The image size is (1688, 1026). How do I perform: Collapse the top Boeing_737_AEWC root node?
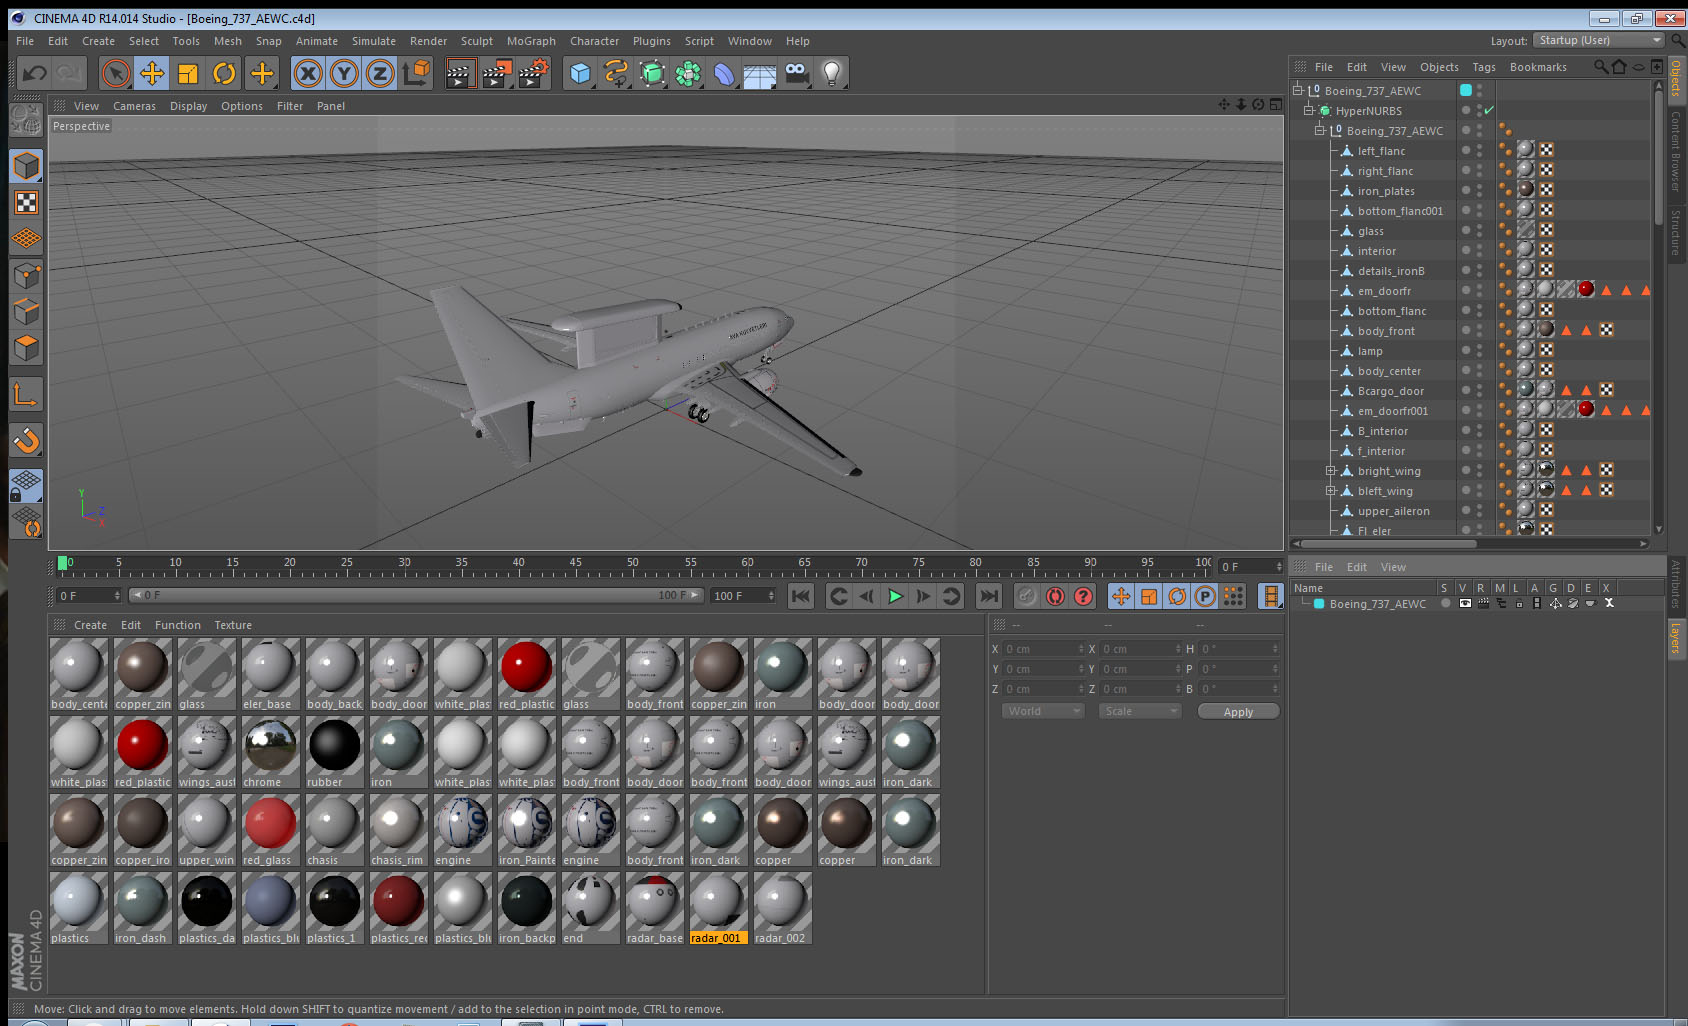click(1297, 90)
